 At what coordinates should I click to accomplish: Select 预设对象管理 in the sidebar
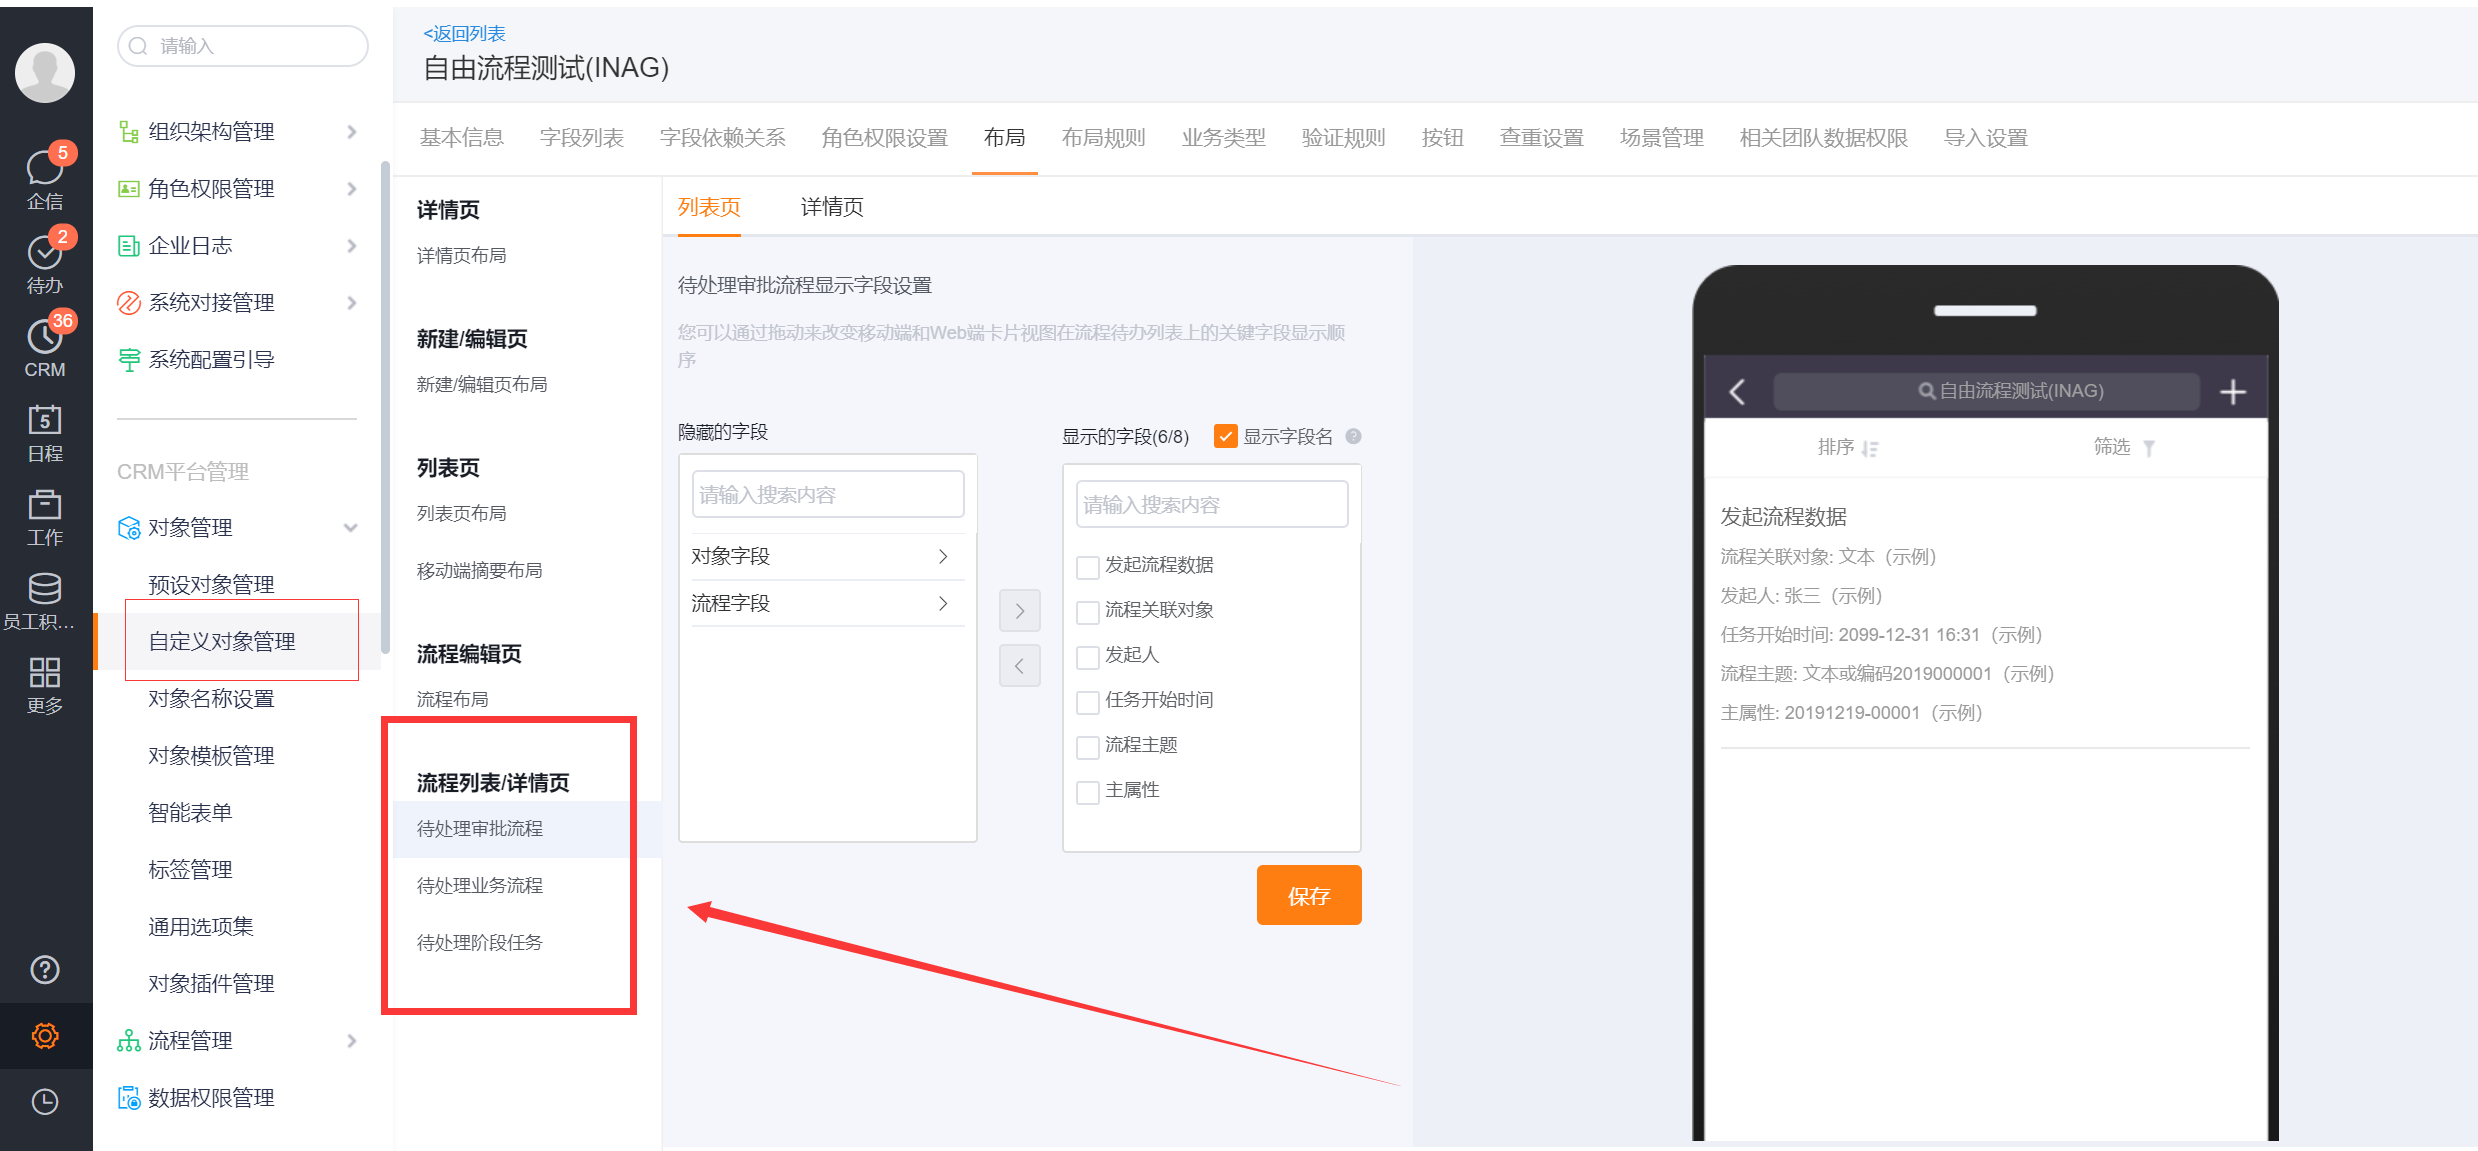211,585
